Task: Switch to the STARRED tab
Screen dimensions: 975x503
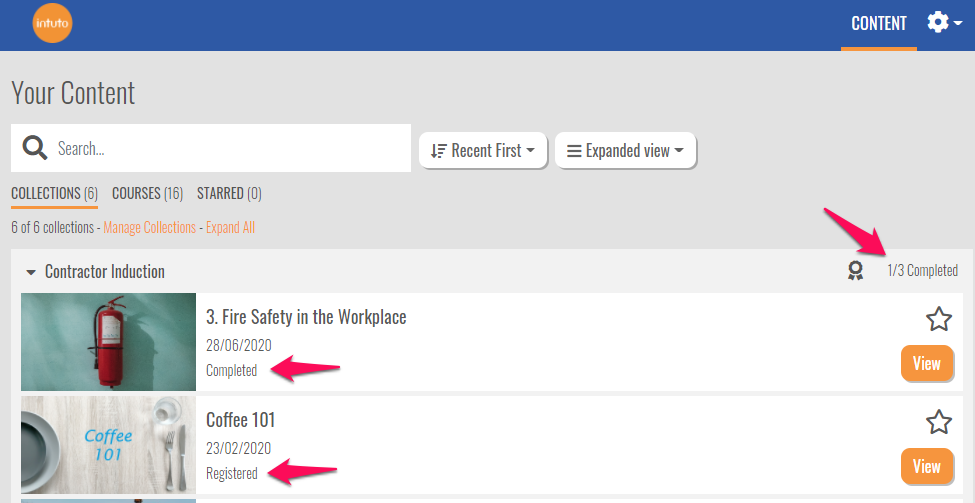Action: click(229, 193)
